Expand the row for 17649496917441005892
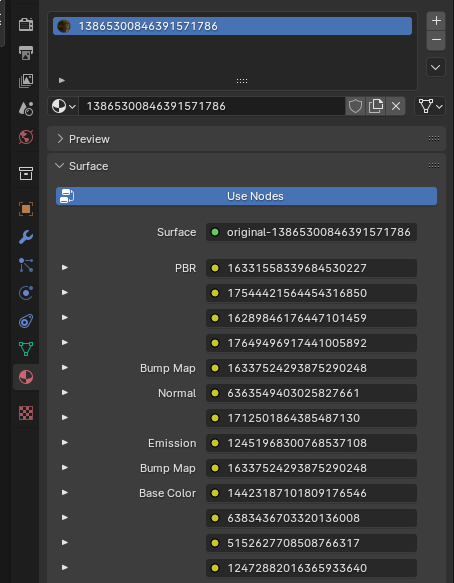This screenshot has width=454, height=583. 65,342
